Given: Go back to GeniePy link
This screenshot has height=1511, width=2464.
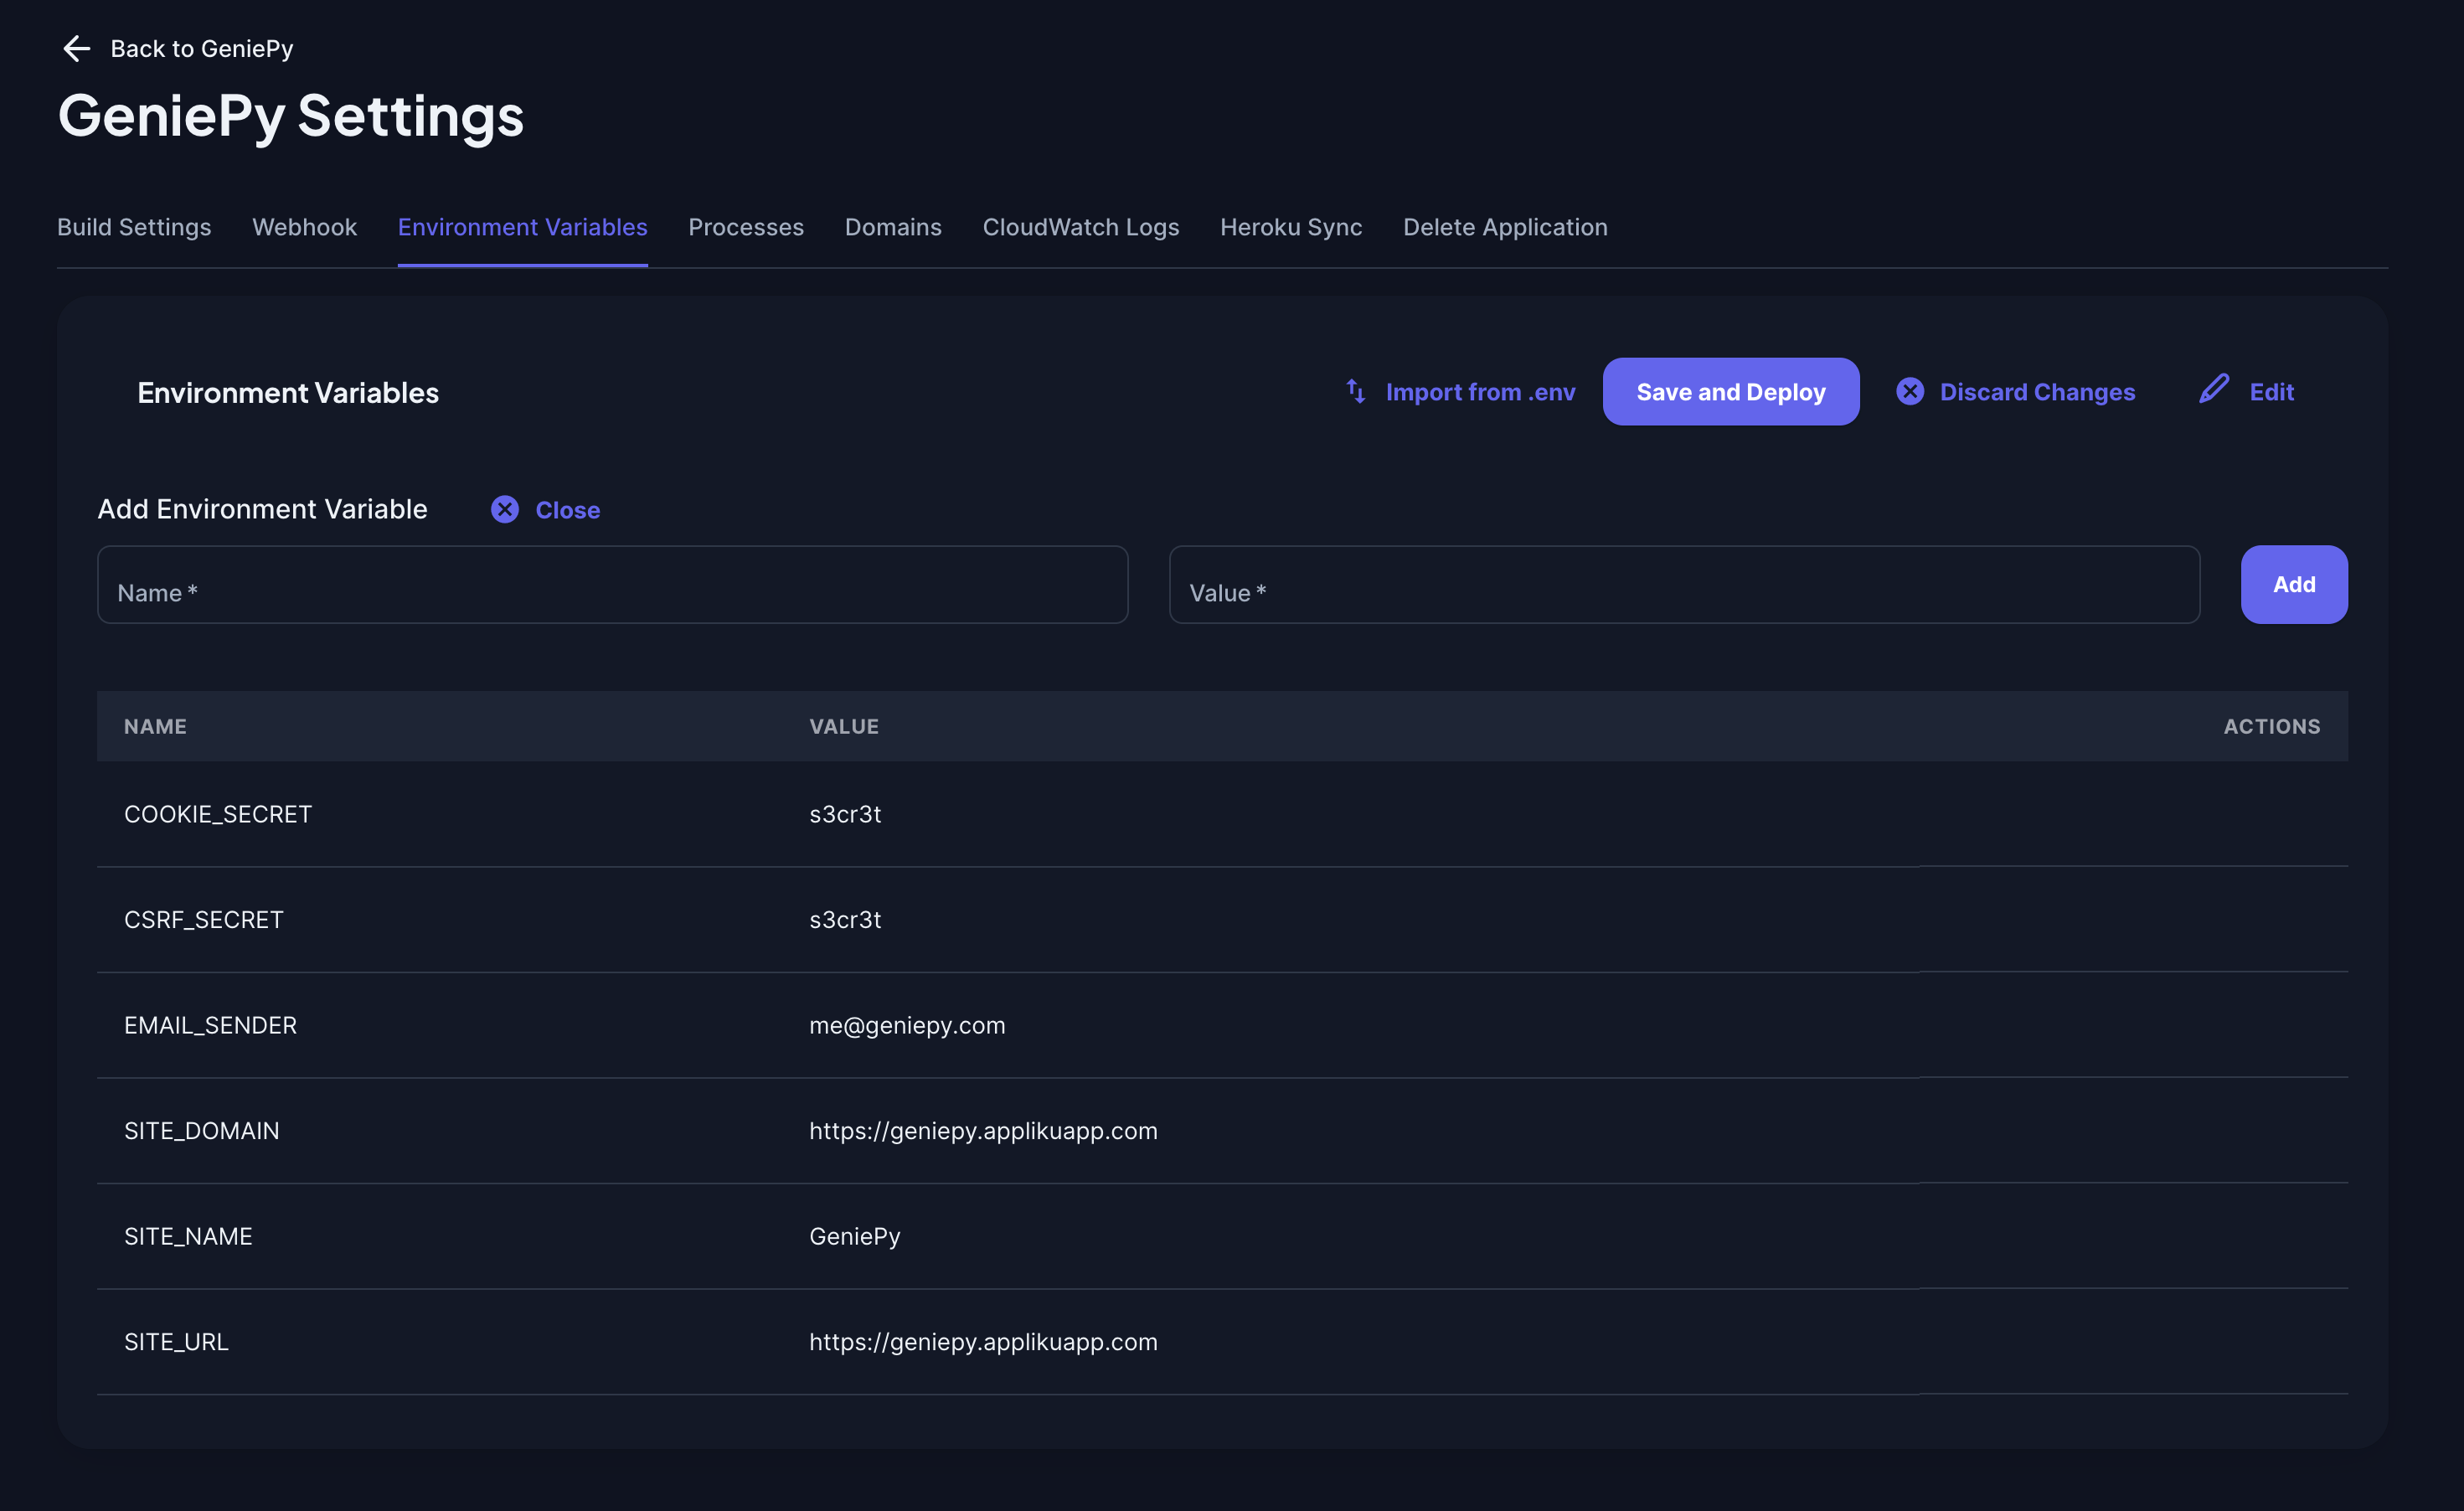Looking at the screenshot, I should (202, 48).
